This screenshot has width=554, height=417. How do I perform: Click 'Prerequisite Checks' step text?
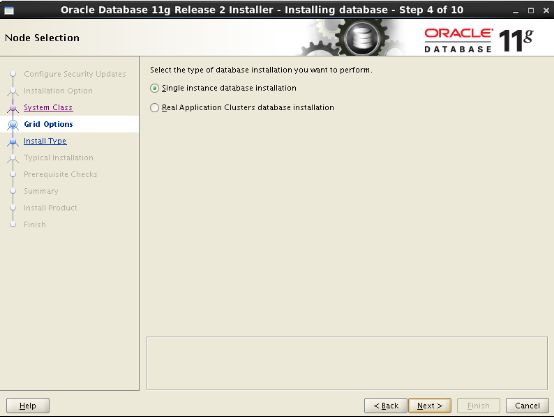point(60,174)
